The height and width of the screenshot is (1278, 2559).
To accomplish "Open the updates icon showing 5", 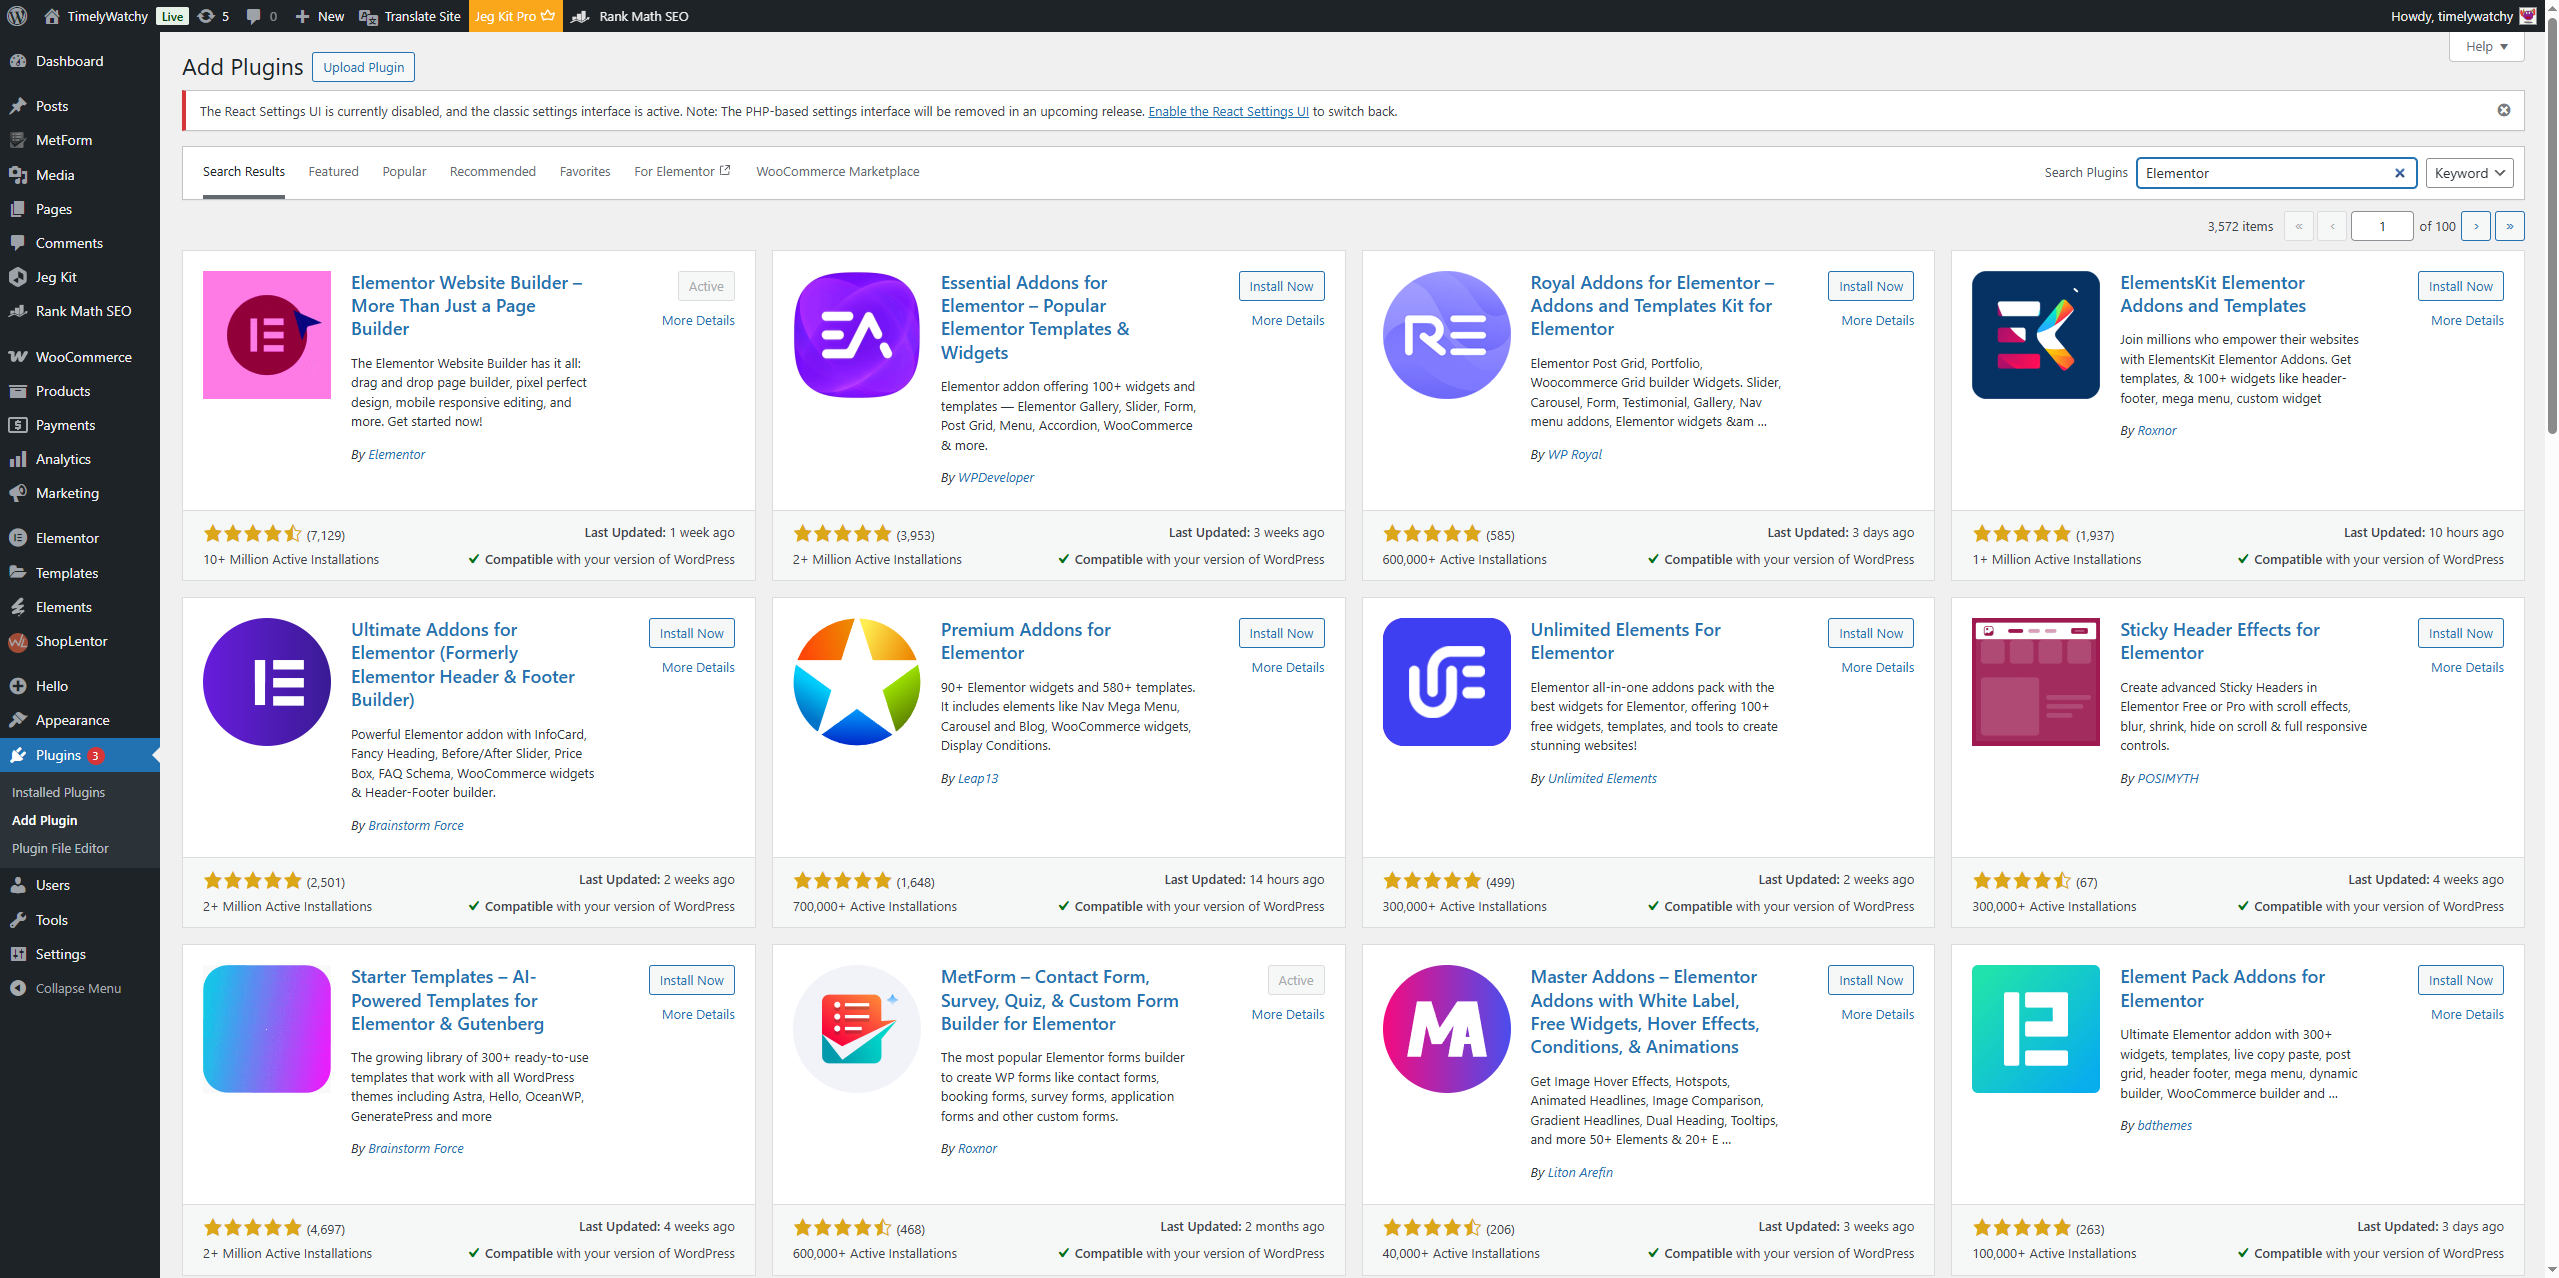I will tap(212, 16).
